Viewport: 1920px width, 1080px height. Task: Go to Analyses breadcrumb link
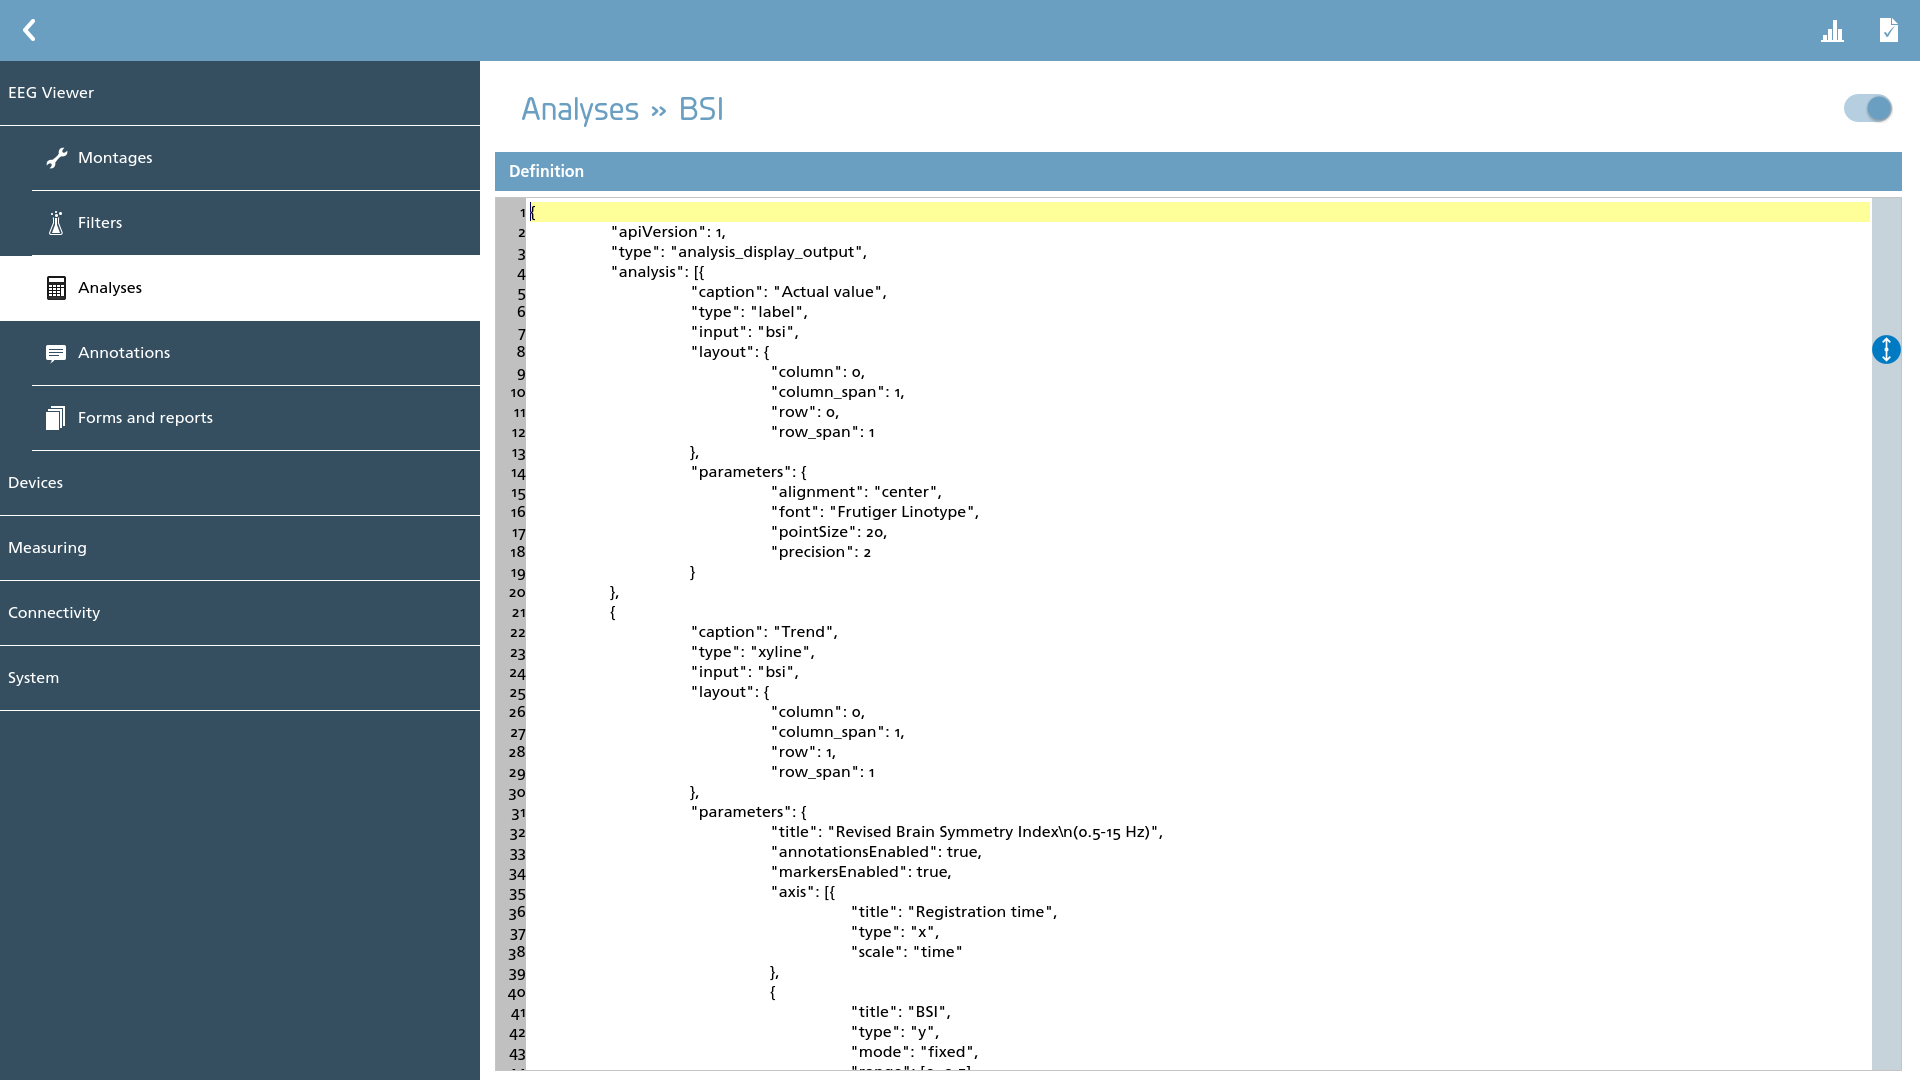point(580,109)
